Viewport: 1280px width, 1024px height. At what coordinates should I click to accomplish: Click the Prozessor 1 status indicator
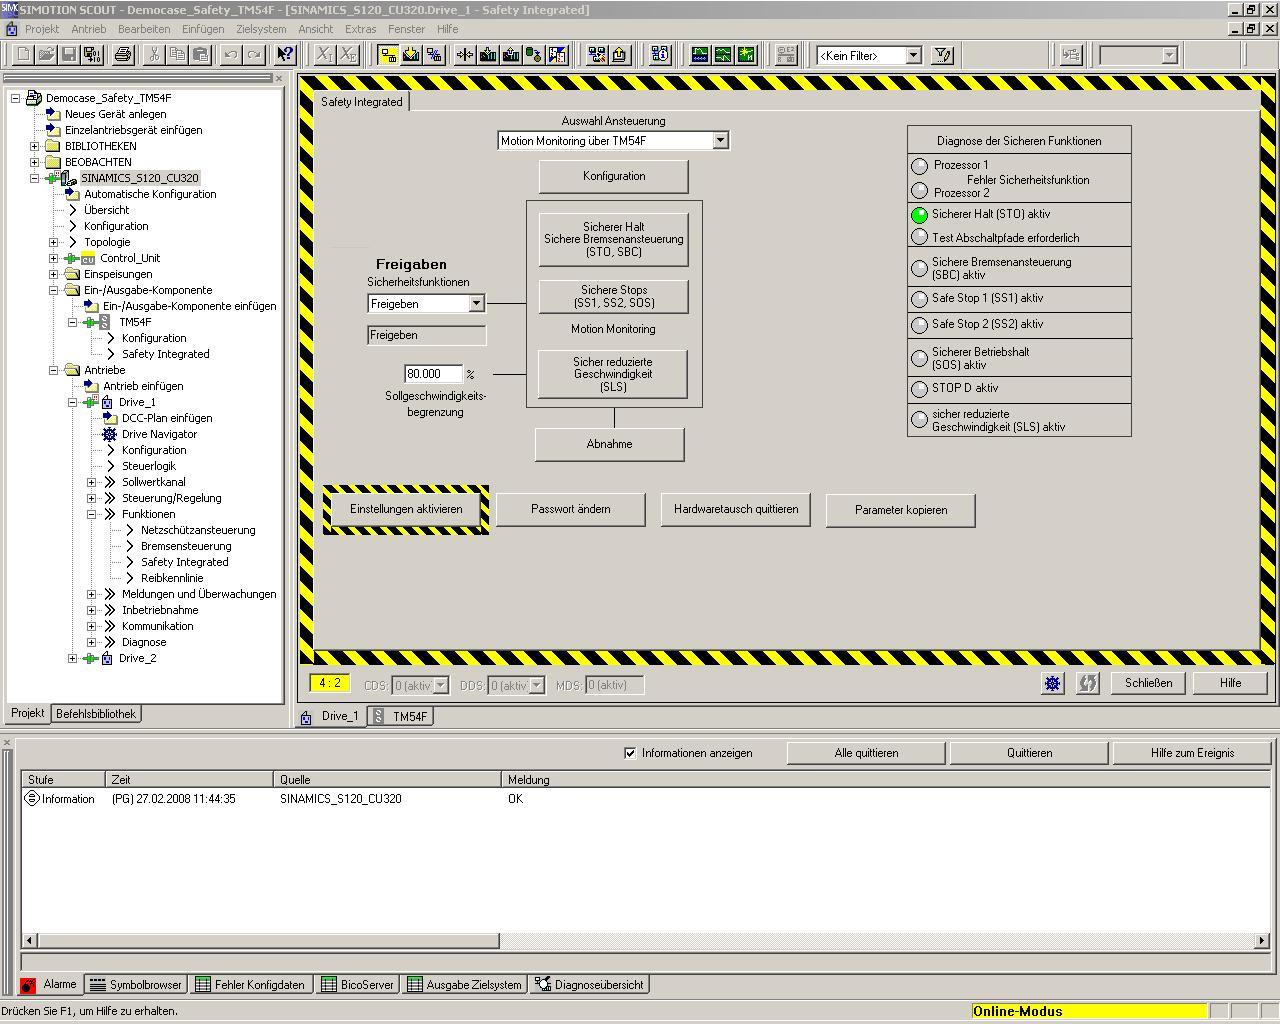pos(920,166)
